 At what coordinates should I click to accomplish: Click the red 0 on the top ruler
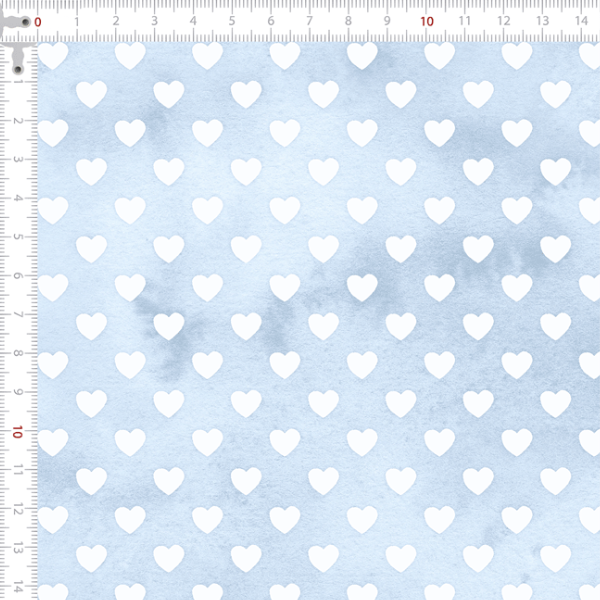[x=38, y=22]
